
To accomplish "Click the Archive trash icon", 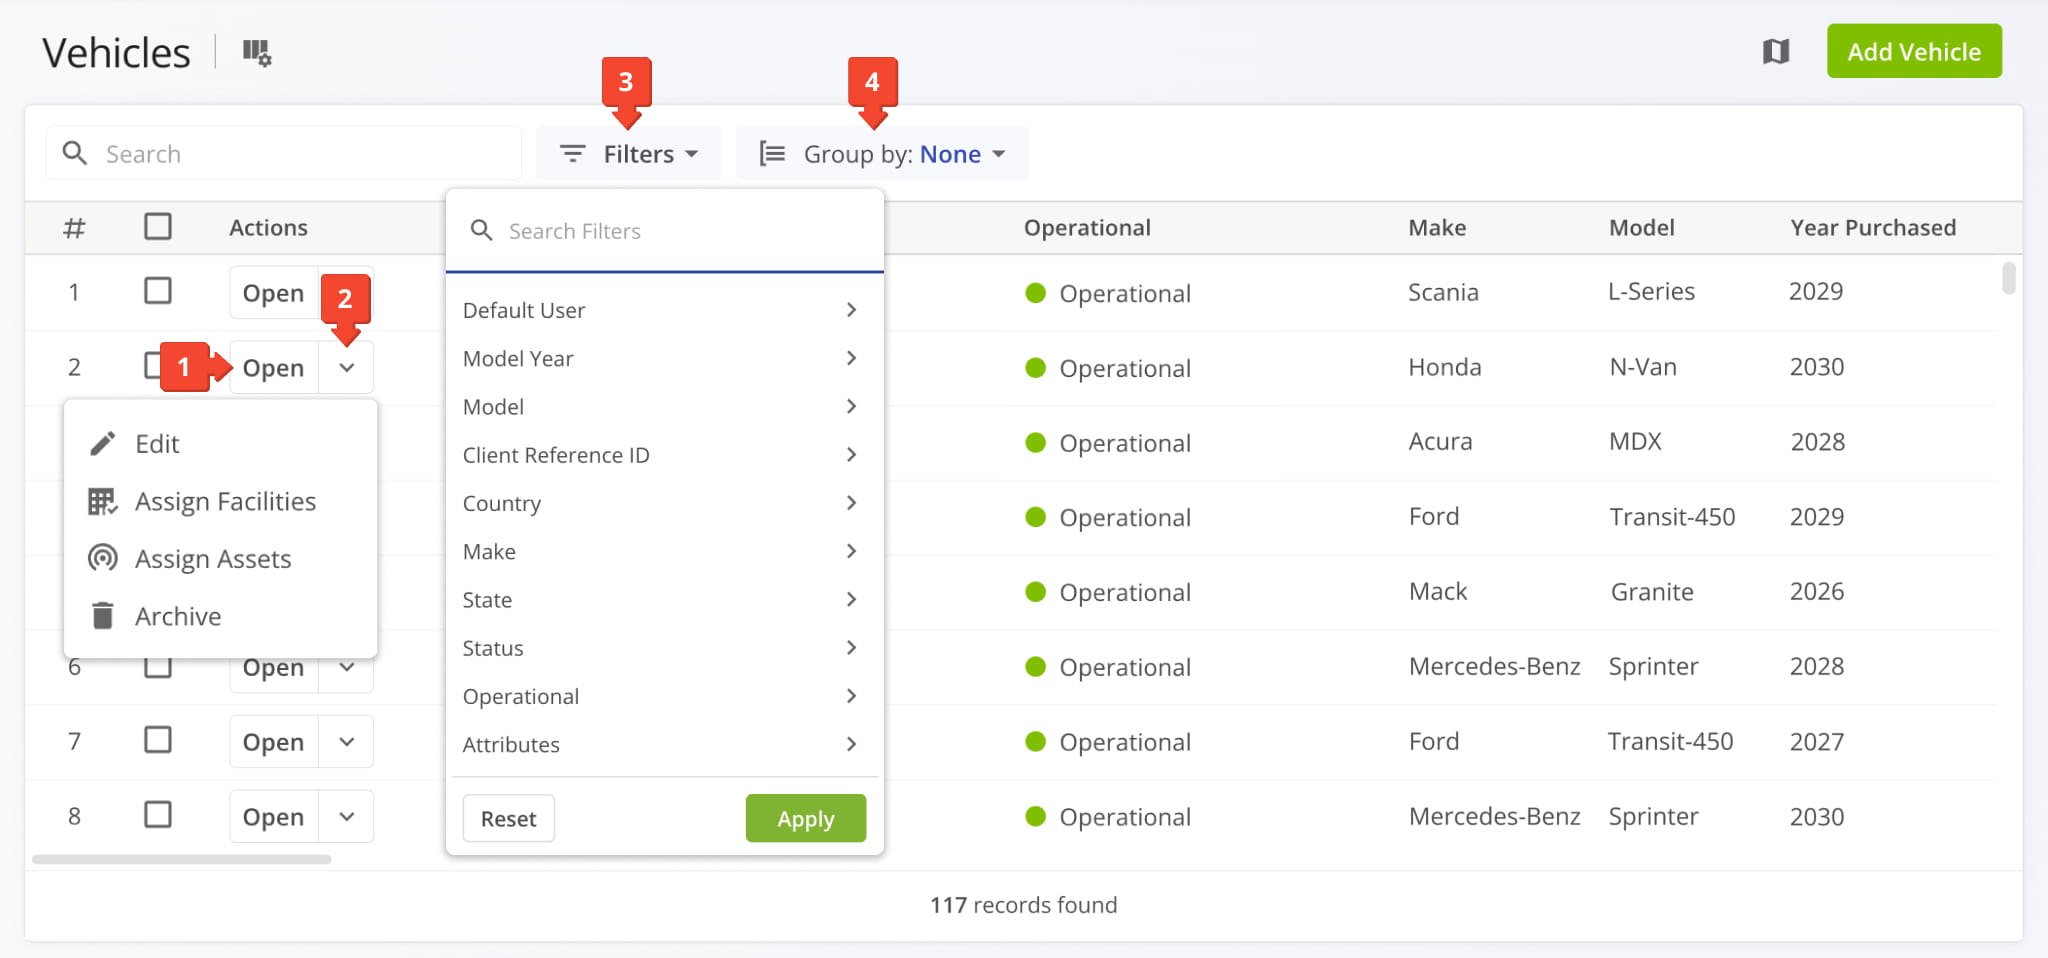I will pyautogui.click(x=103, y=616).
